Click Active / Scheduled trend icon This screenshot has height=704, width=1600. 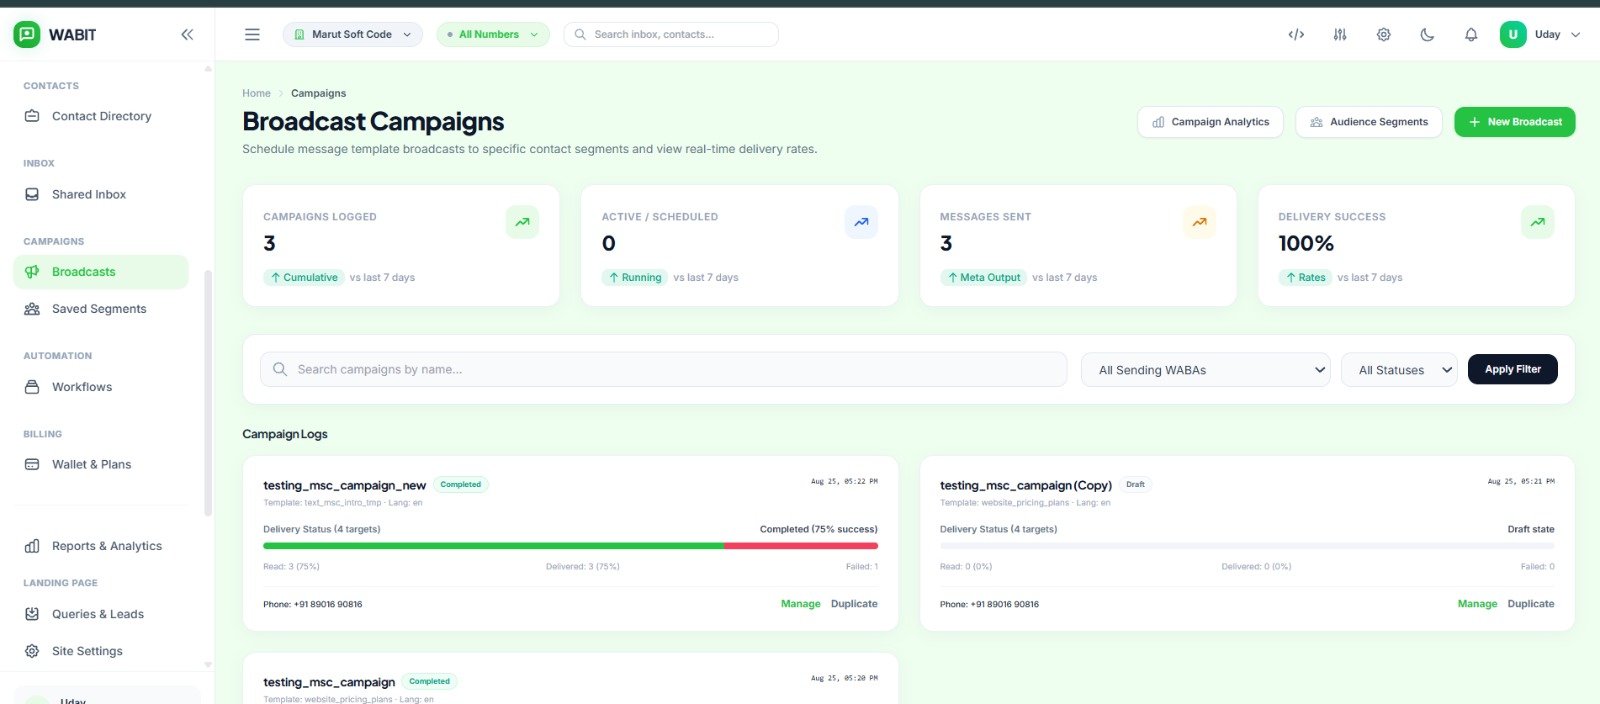[861, 222]
